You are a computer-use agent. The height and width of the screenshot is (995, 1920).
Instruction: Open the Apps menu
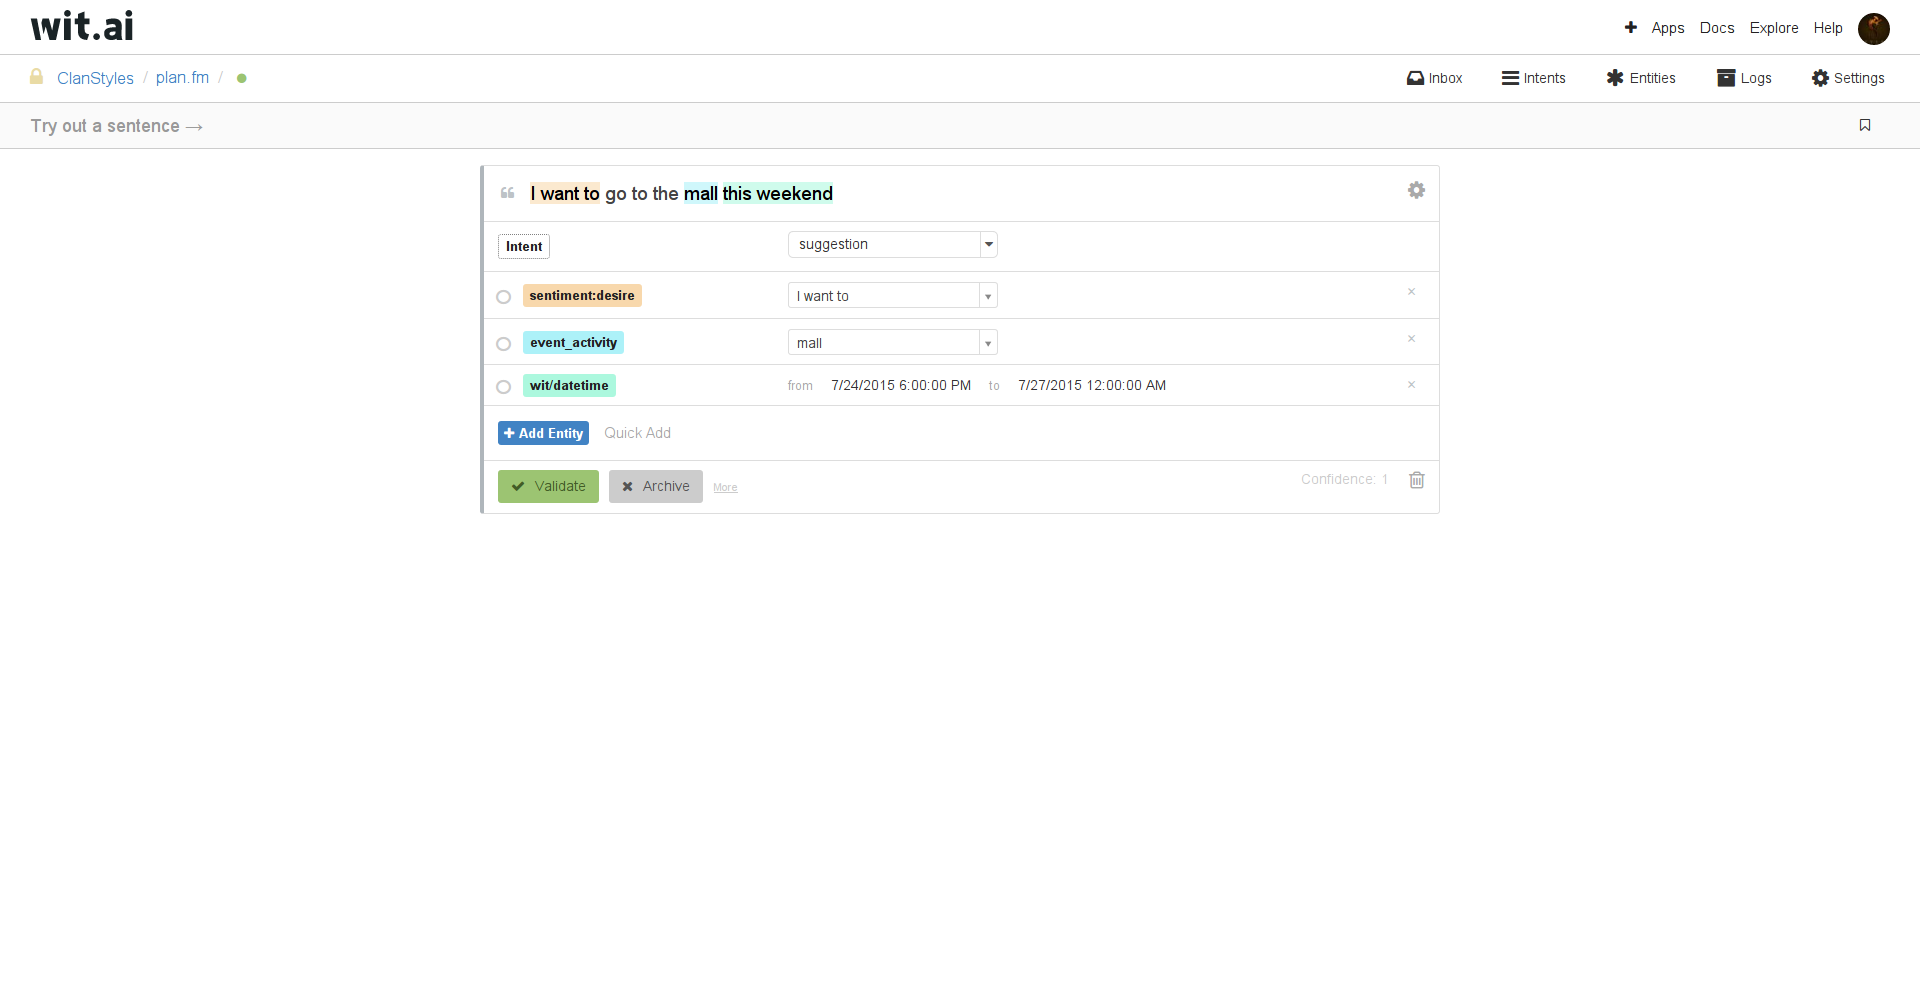tap(1667, 28)
